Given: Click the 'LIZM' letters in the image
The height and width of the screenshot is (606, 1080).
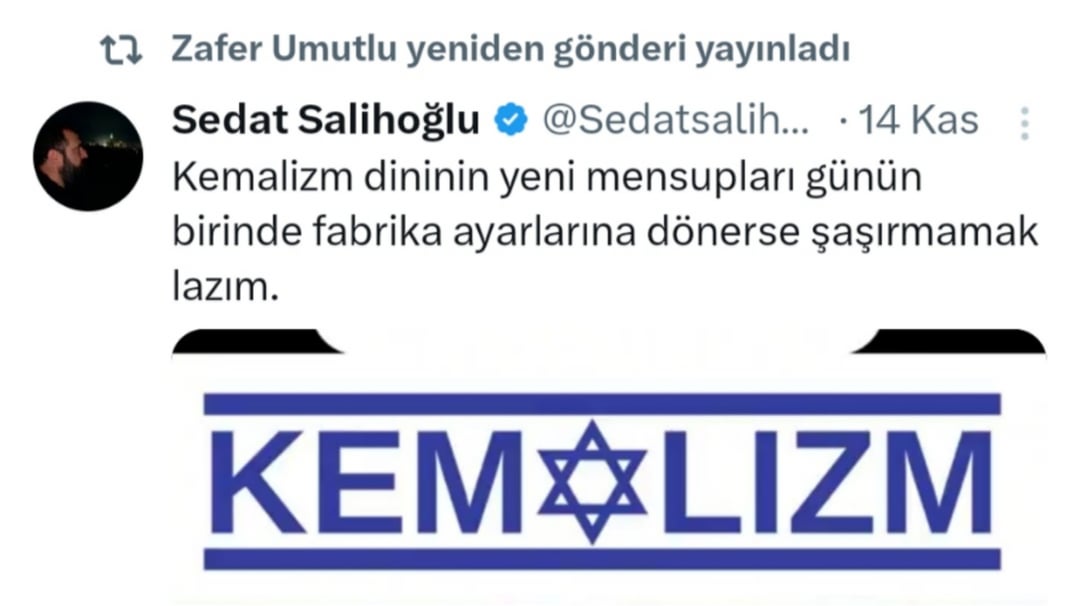Looking at the screenshot, I should (827, 482).
